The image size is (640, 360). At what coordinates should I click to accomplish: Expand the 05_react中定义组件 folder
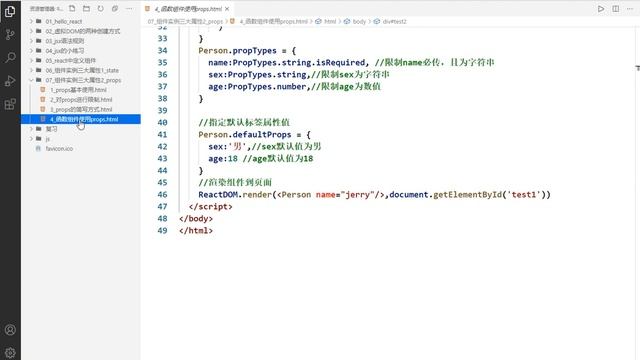tap(31, 60)
